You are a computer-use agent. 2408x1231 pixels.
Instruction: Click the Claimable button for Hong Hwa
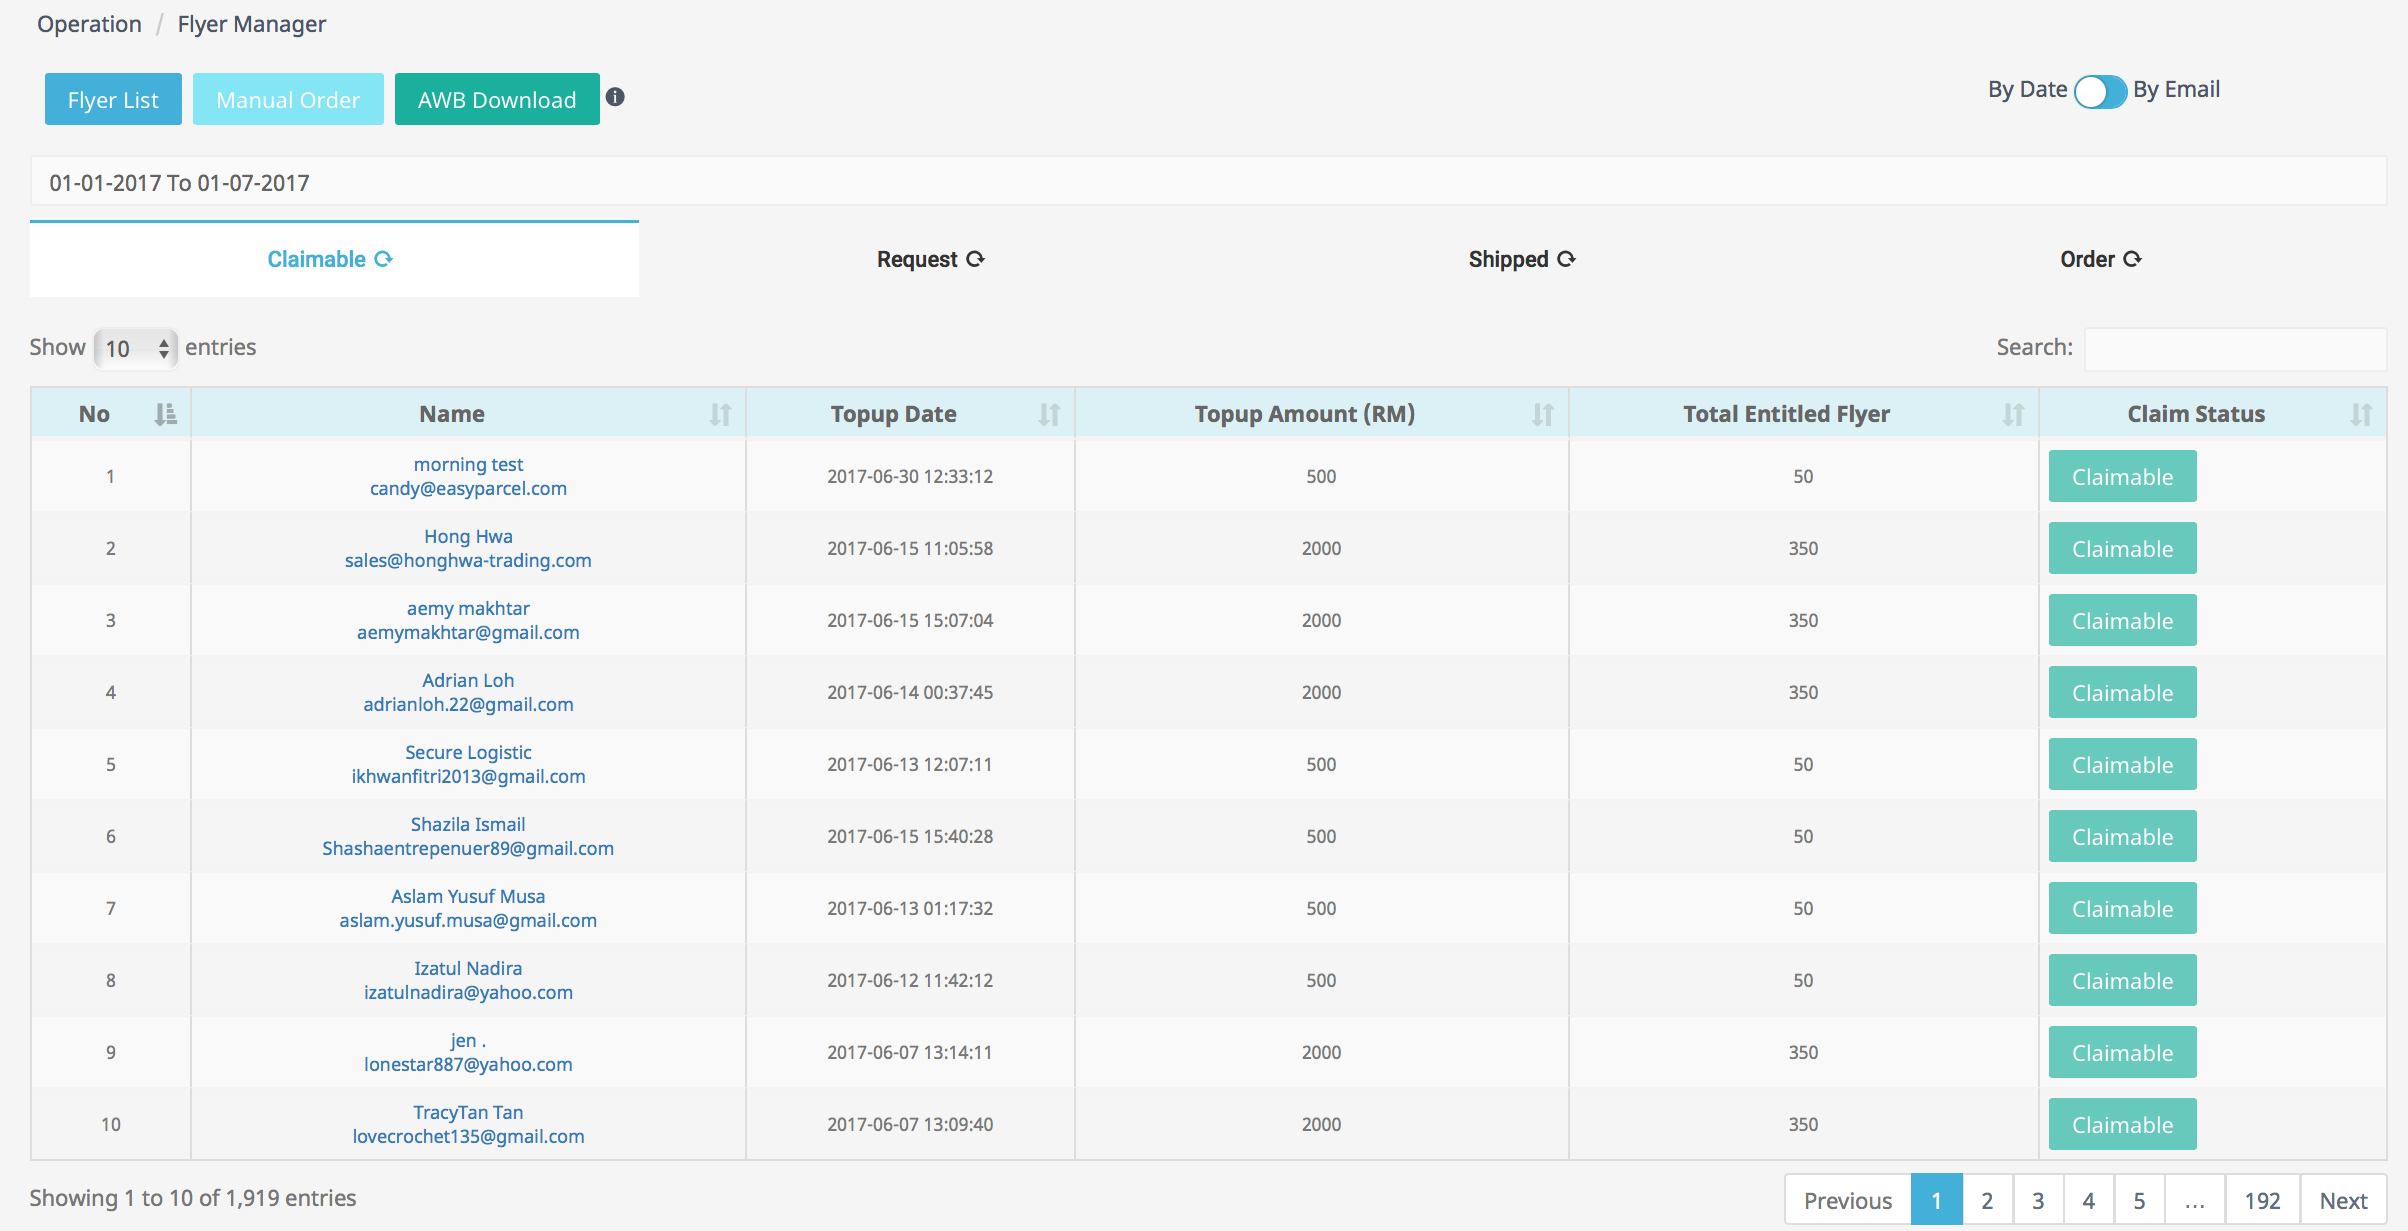pyautogui.click(x=2122, y=548)
